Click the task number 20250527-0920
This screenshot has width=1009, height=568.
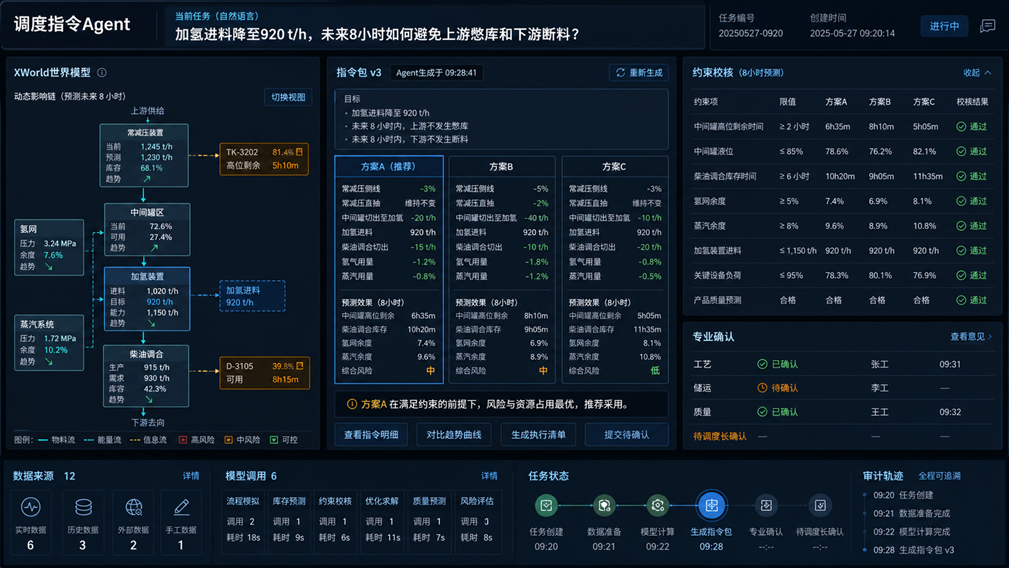coord(750,33)
